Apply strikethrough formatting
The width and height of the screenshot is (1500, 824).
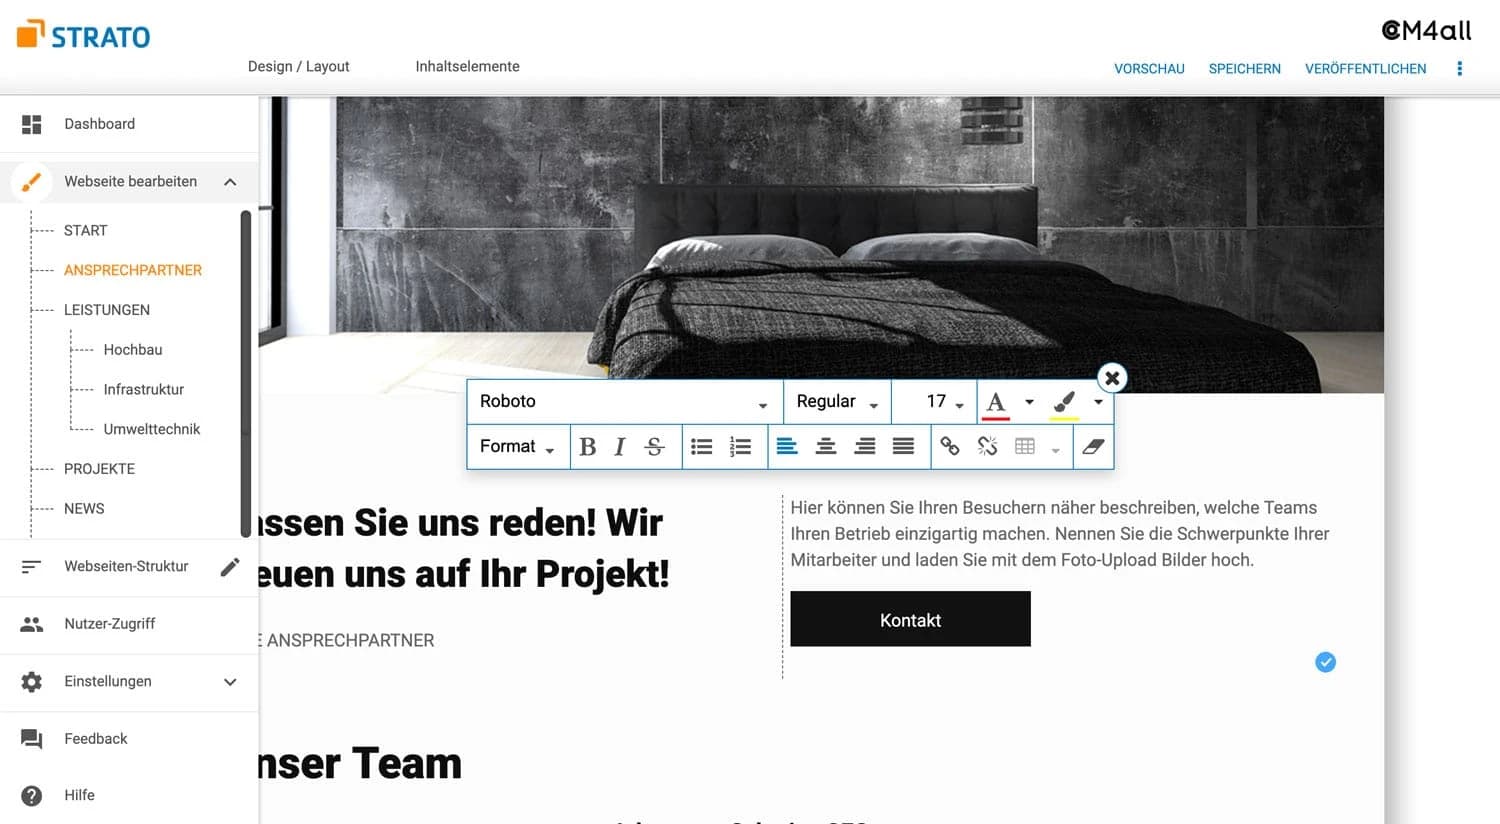654,446
